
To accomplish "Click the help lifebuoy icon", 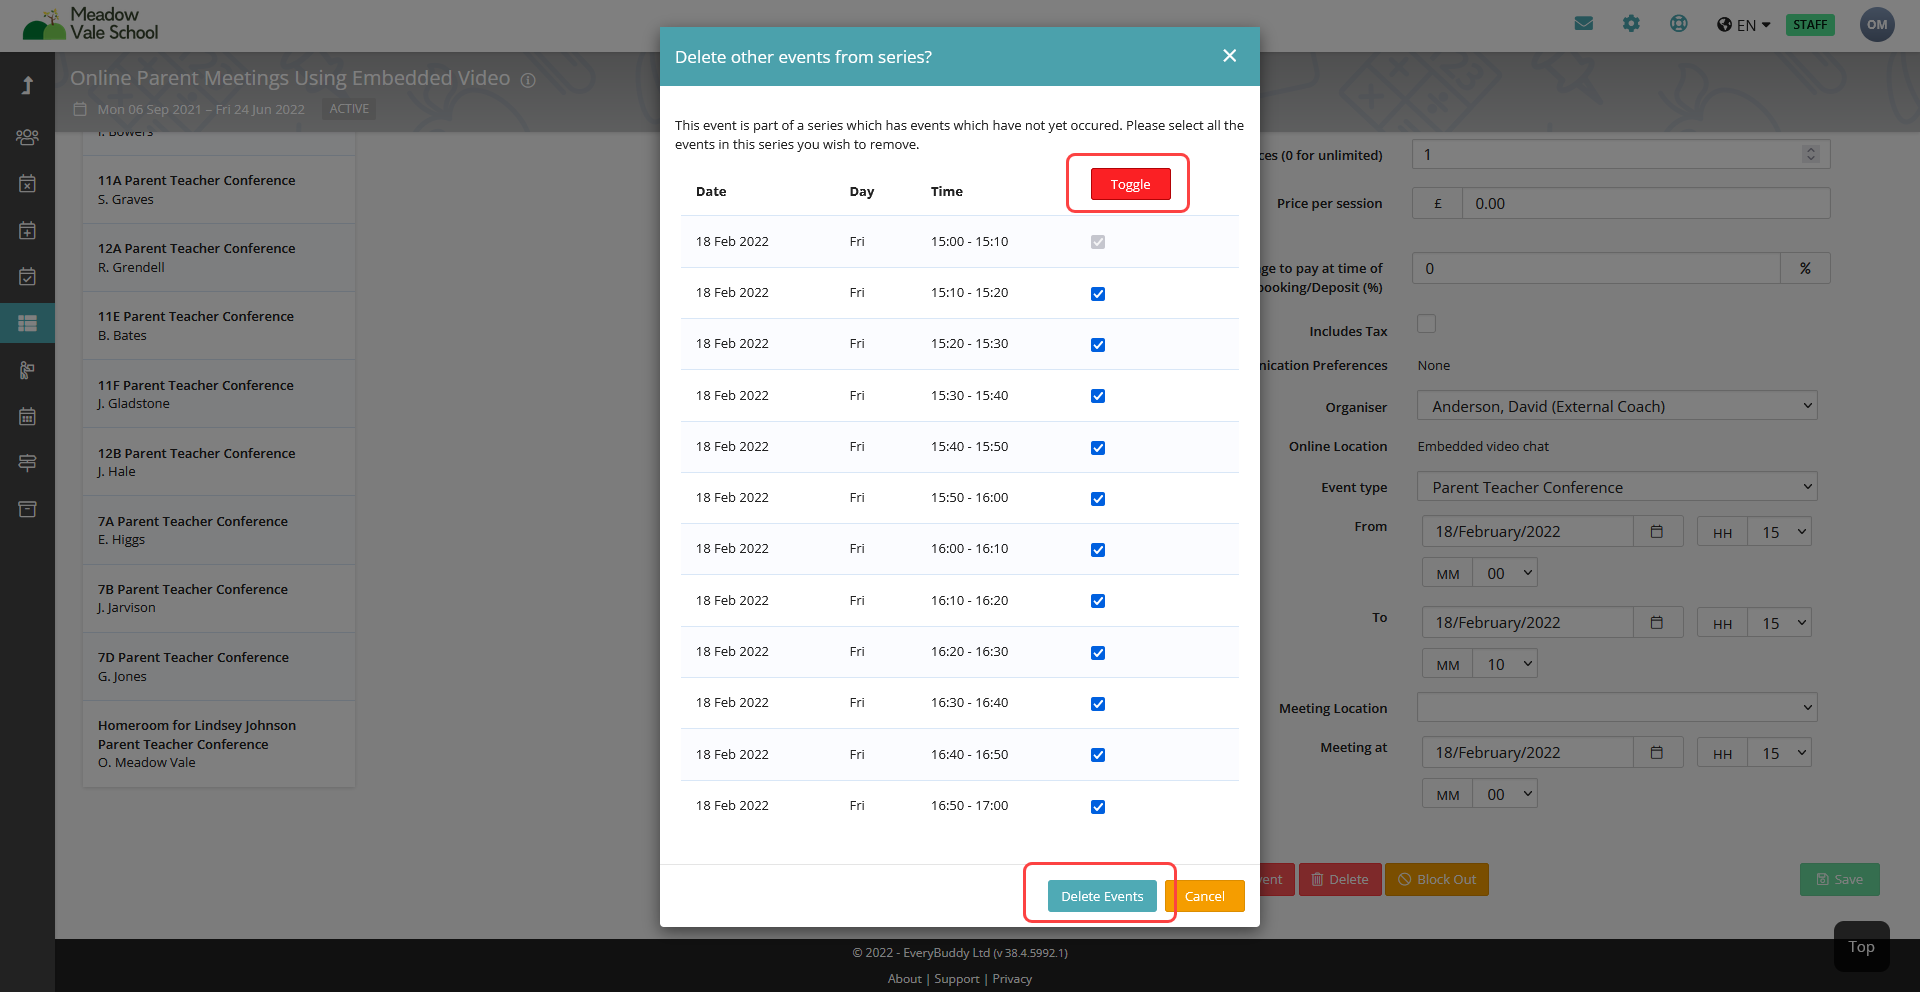I will (1679, 23).
